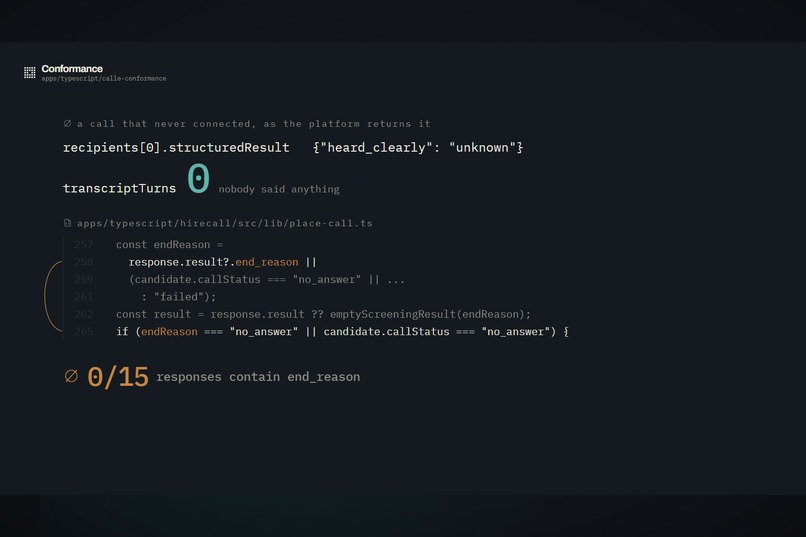Image resolution: width=806 pixels, height=537 pixels.
Task: Click the ': "failed");' code line
Action: (x=179, y=297)
